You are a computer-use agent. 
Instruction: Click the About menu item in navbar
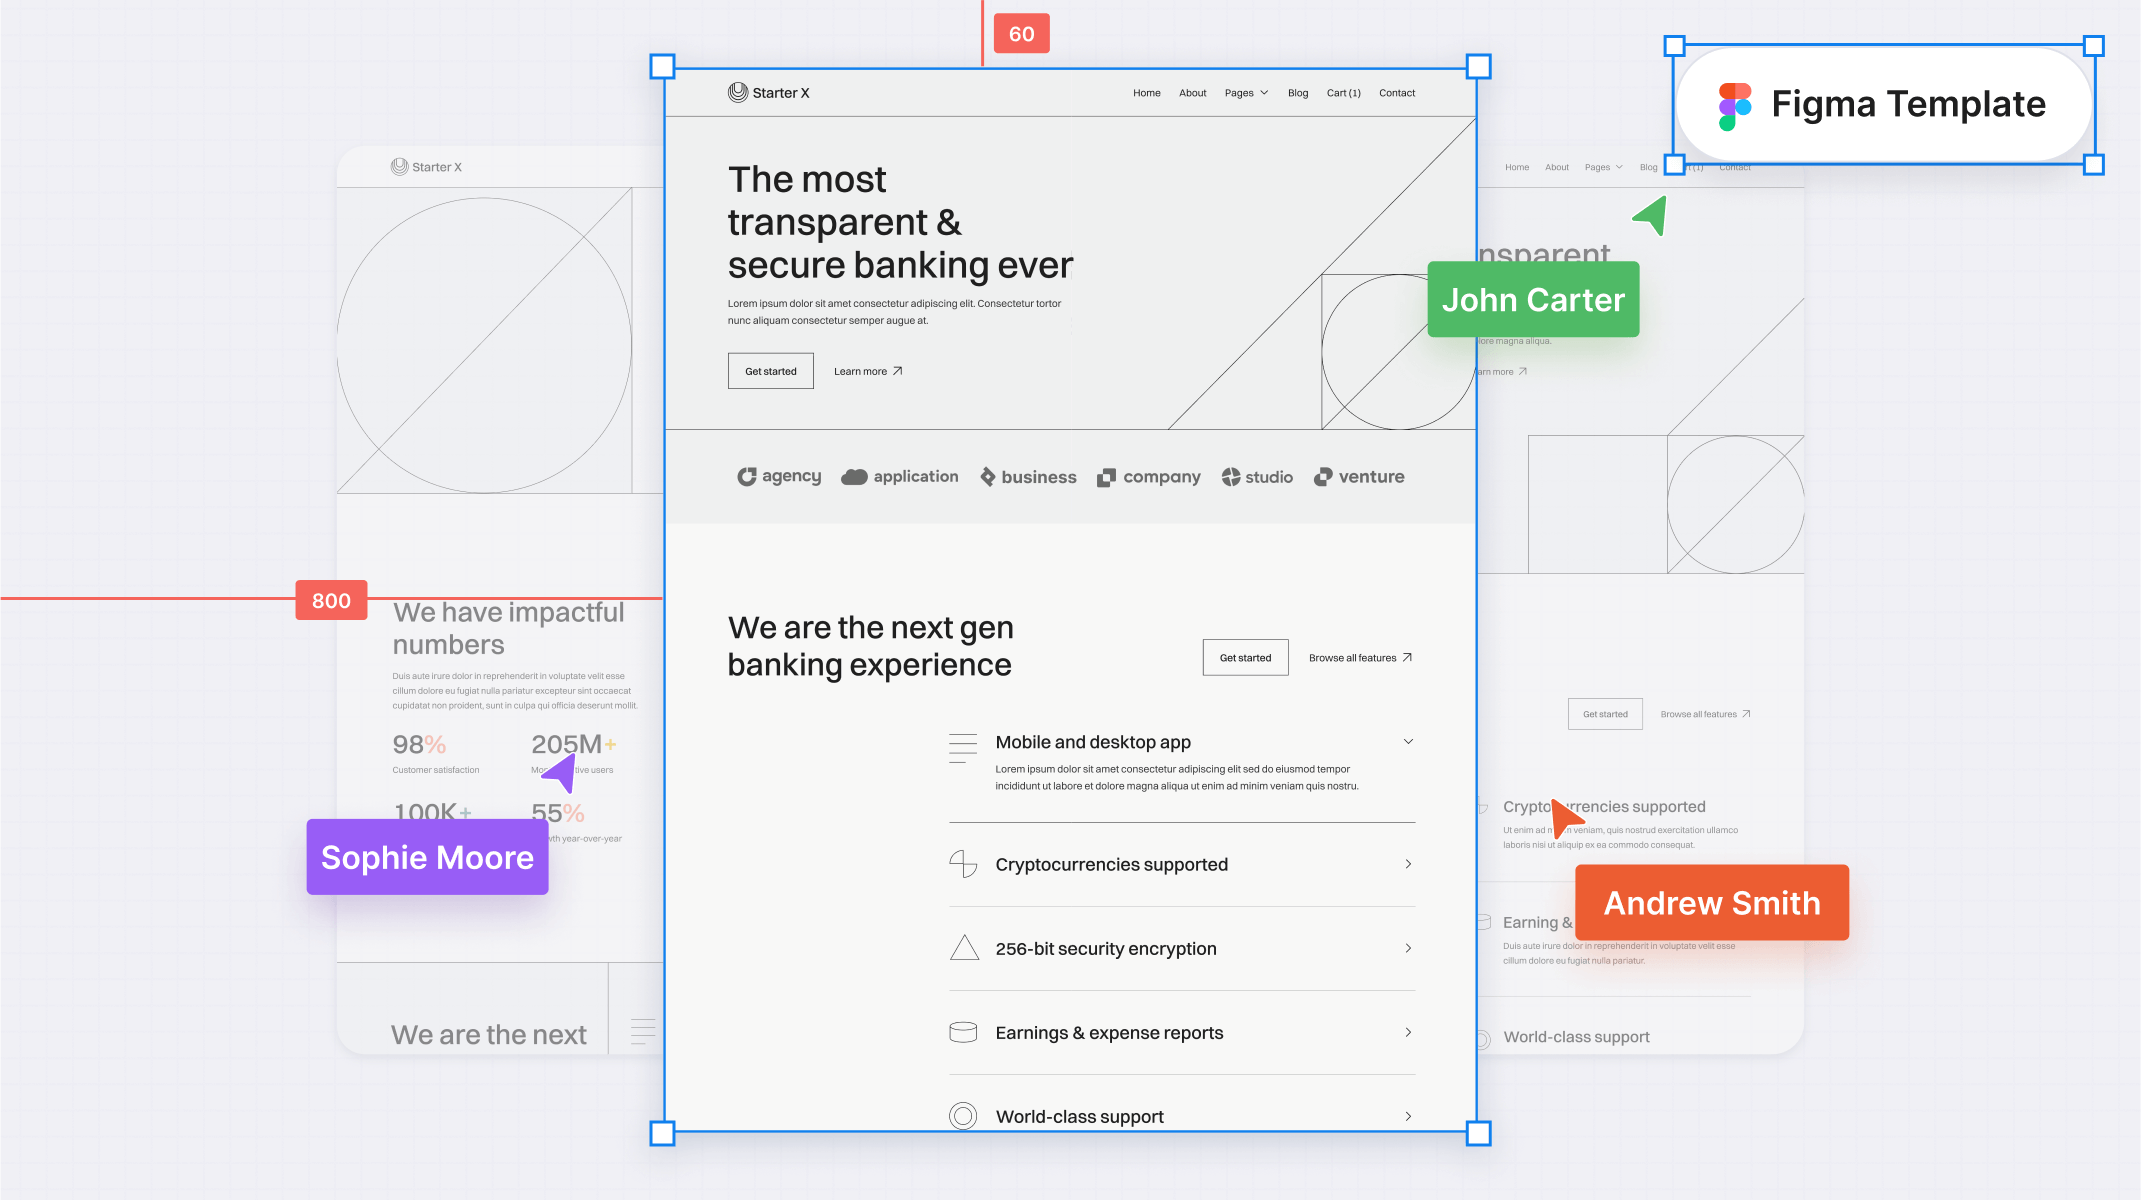pos(1193,93)
